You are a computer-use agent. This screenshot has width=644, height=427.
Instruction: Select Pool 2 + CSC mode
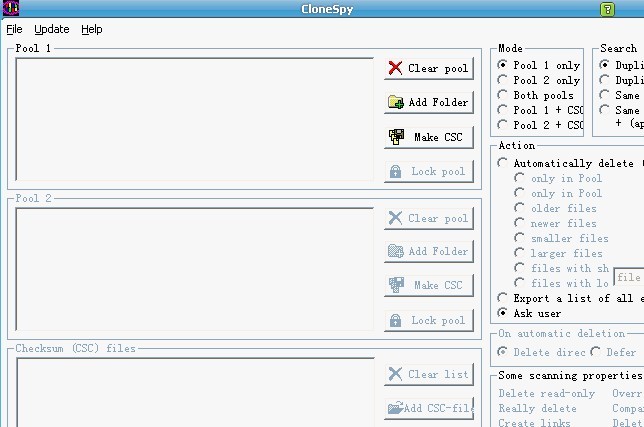[503, 125]
